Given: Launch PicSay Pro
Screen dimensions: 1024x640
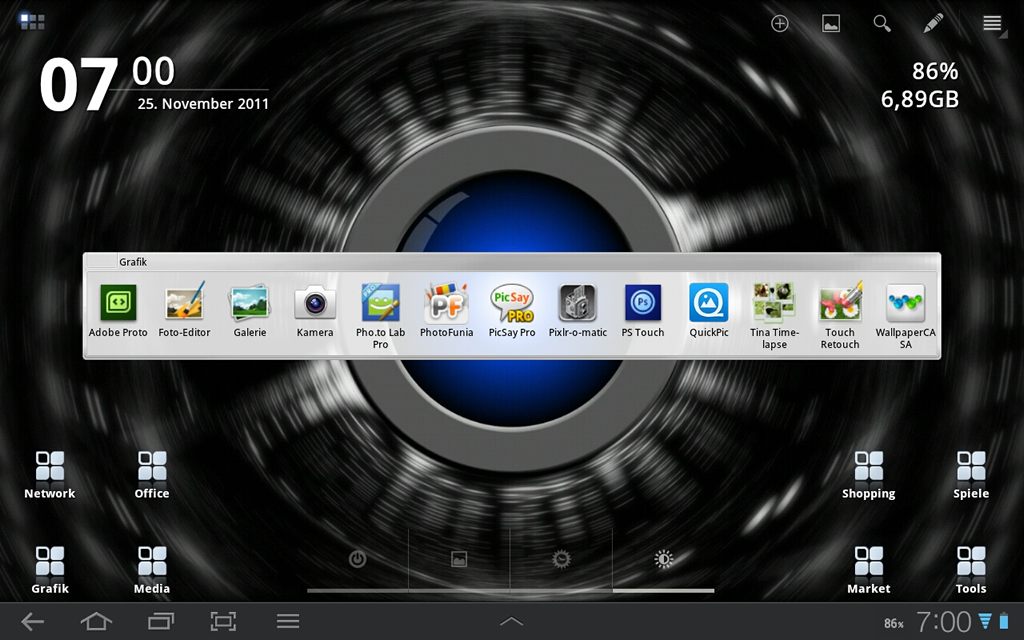Looking at the screenshot, I should click(x=512, y=311).
